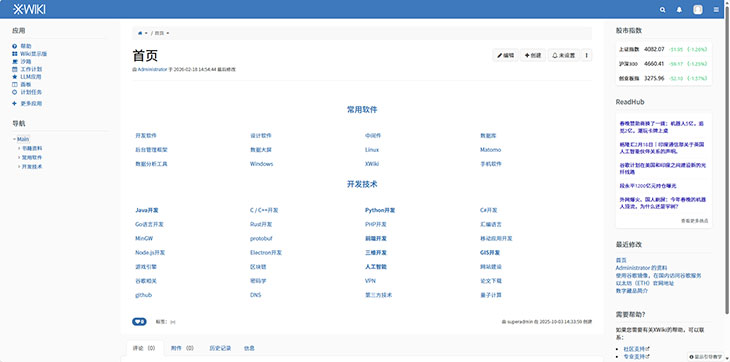The height and width of the screenshot is (362, 730).
Task: Open the page's more actions kebab menu
Action: coord(586,55)
